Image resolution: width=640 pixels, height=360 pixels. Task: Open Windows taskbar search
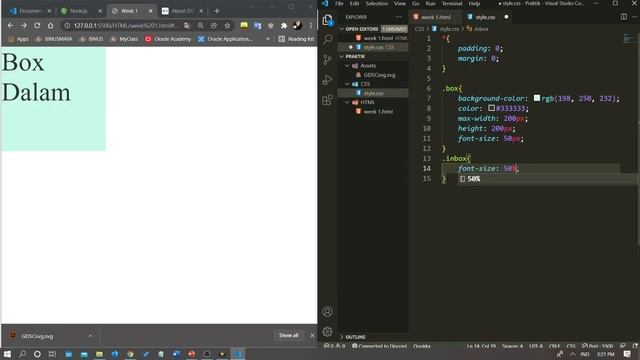(22, 354)
